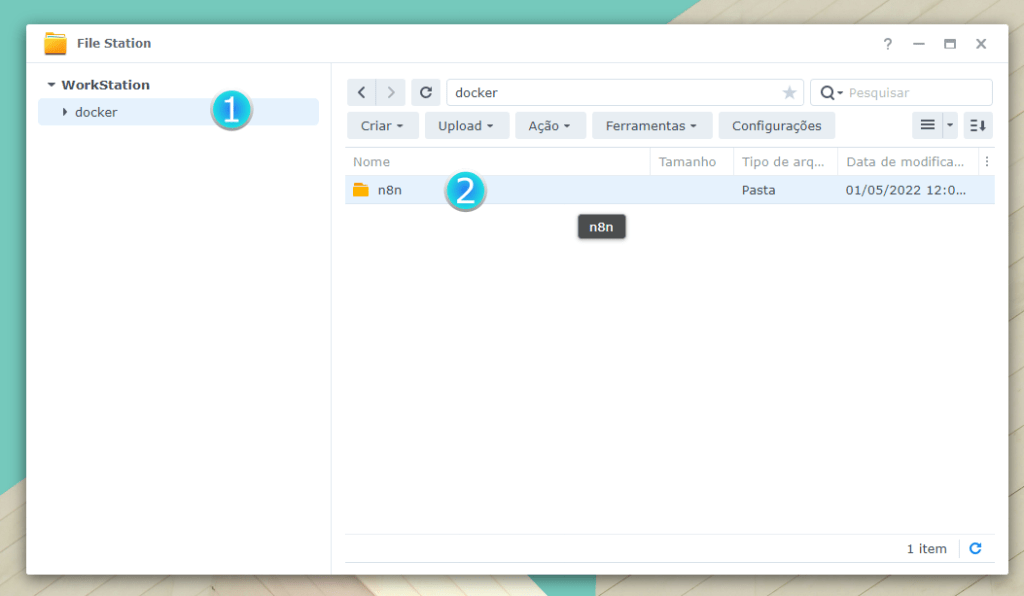Screen dimensions: 1024x596
Task: Open the Ferramentas dropdown menu
Action: click(651, 126)
